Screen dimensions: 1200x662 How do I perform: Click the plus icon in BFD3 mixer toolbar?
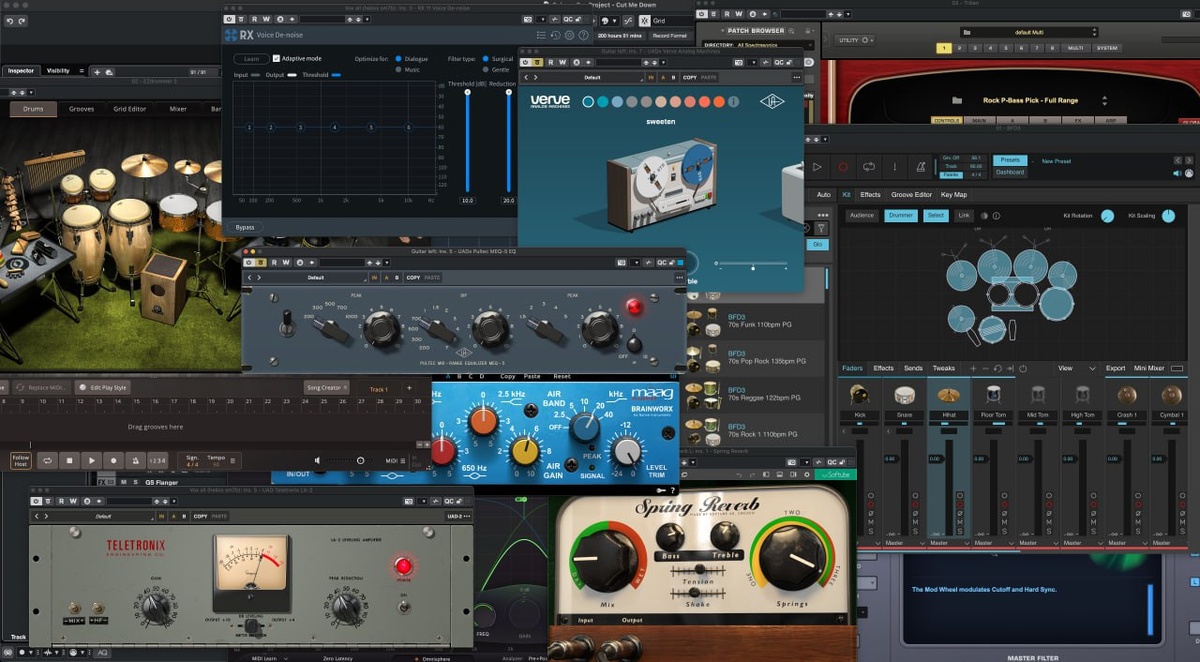pos(973,368)
